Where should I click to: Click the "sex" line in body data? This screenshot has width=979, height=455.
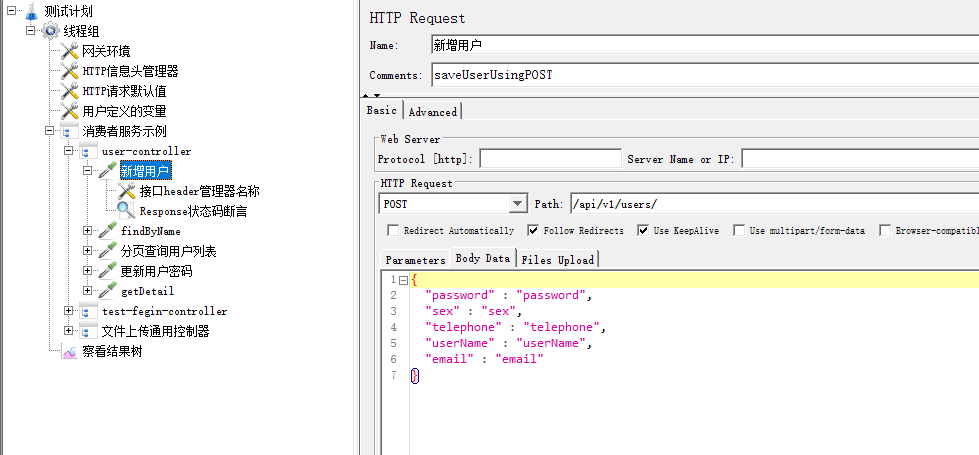click(x=473, y=311)
